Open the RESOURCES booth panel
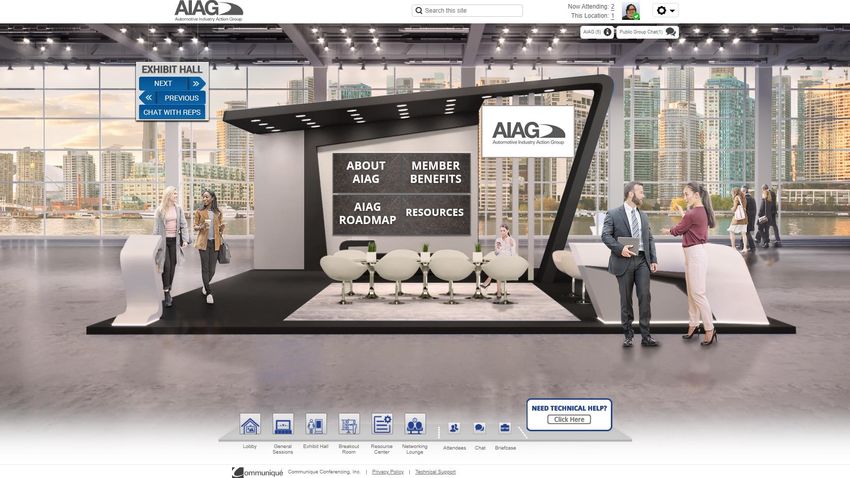The width and height of the screenshot is (850, 478). pyautogui.click(x=435, y=212)
